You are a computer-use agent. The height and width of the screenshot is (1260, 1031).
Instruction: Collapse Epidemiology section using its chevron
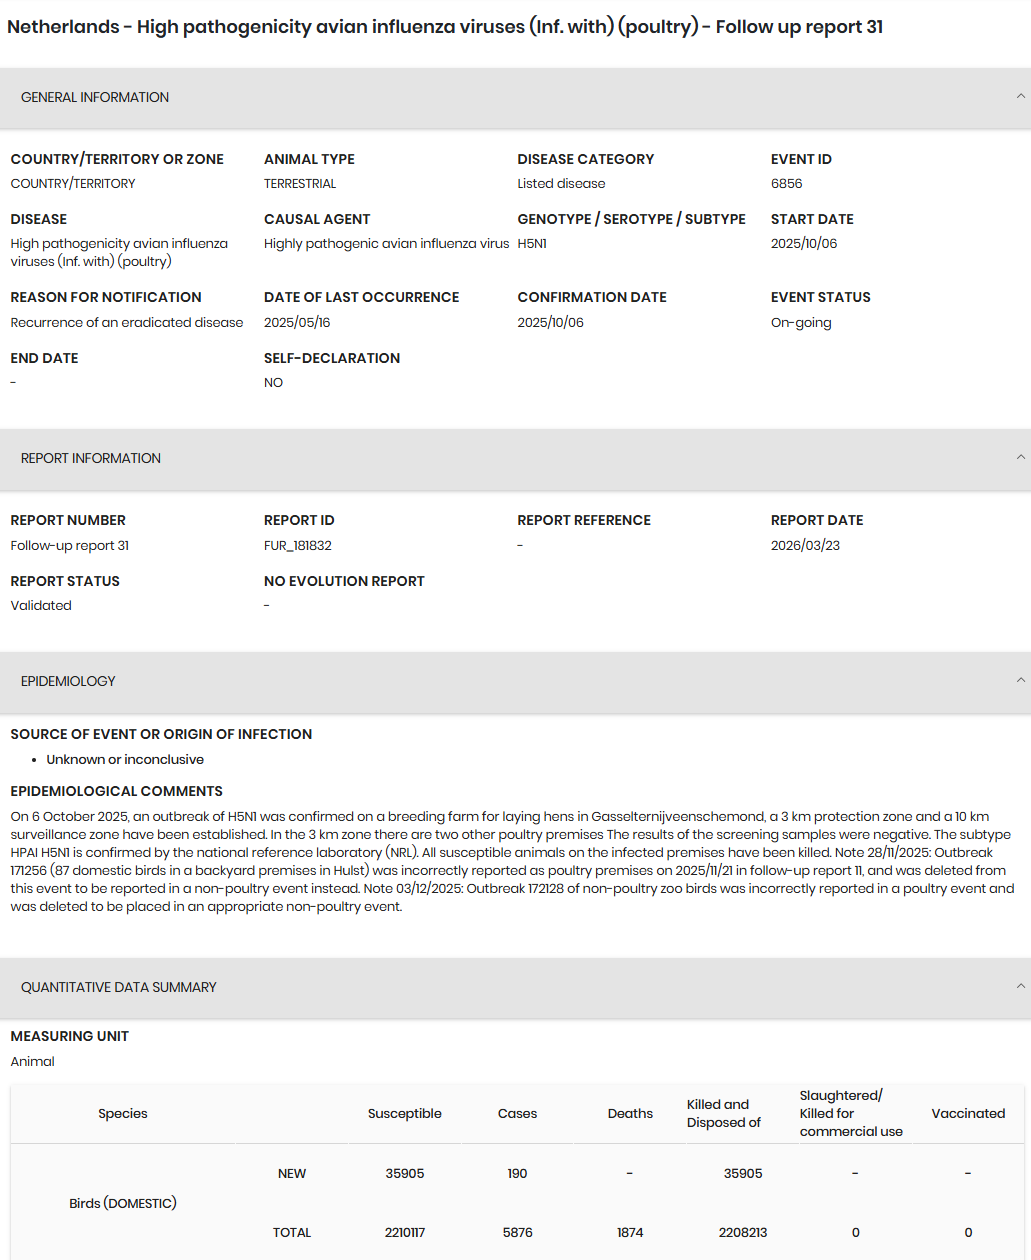coord(1020,681)
